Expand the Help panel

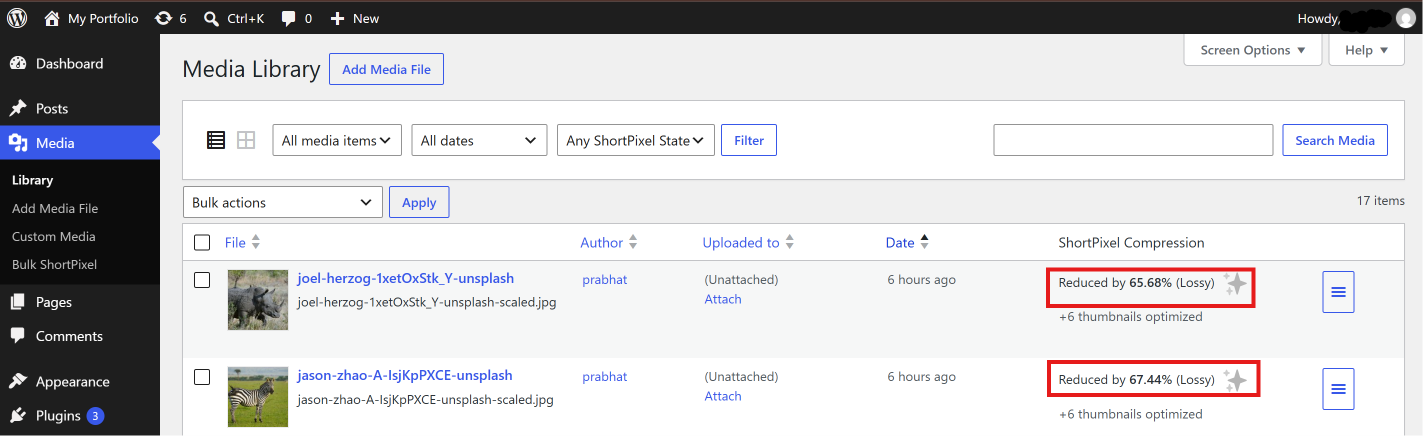1366,50
